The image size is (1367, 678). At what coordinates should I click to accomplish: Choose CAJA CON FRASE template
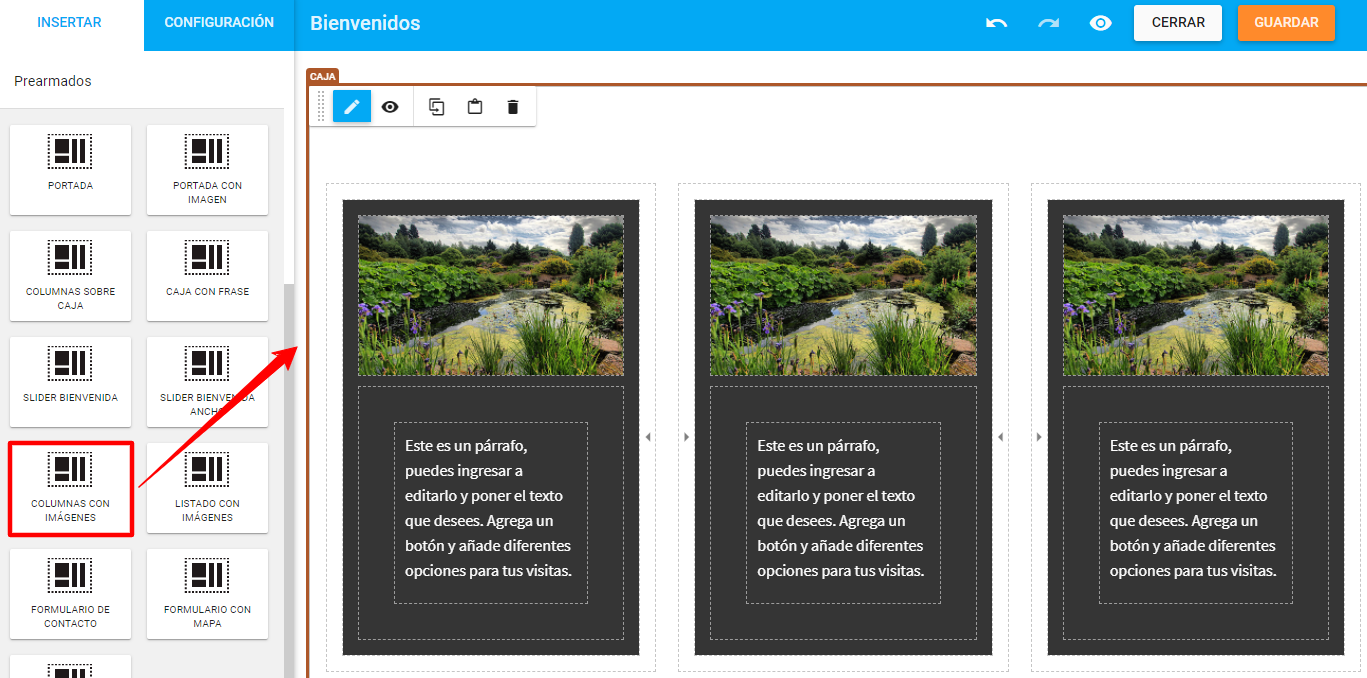(207, 275)
